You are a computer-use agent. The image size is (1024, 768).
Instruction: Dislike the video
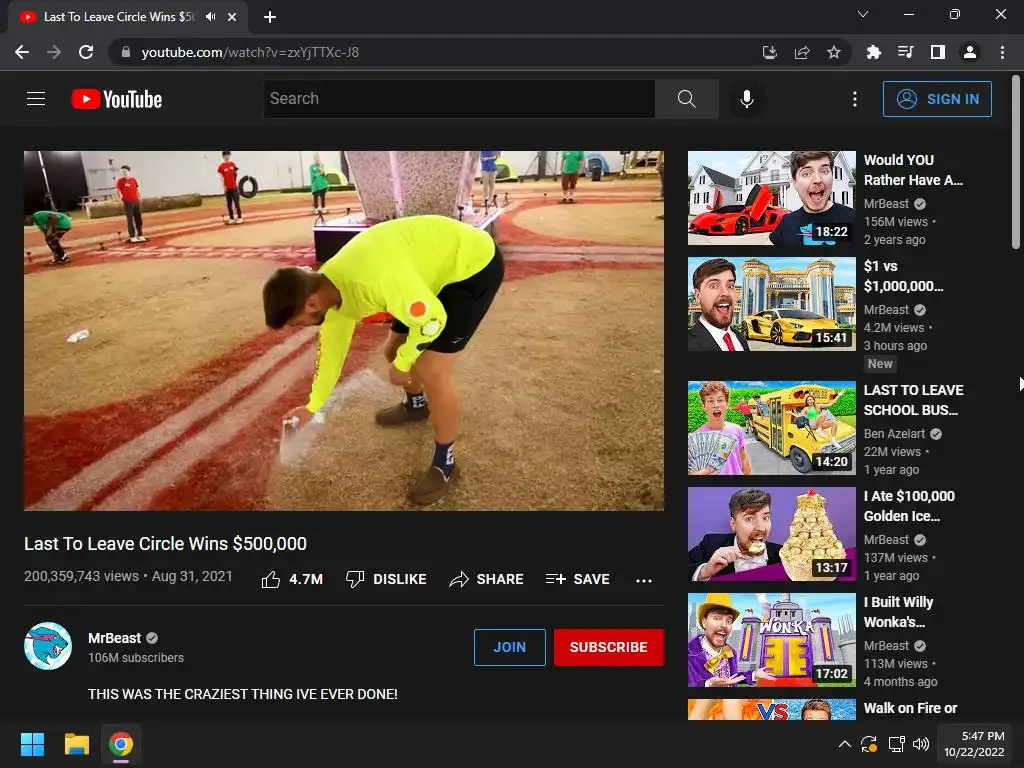coord(386,579)
